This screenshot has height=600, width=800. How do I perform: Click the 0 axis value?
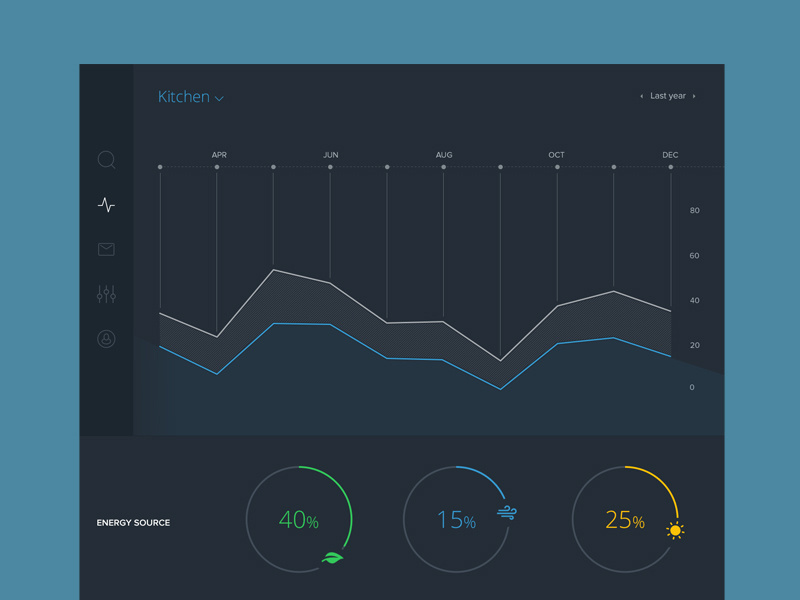pyautogui.click(x=692, y=387)
